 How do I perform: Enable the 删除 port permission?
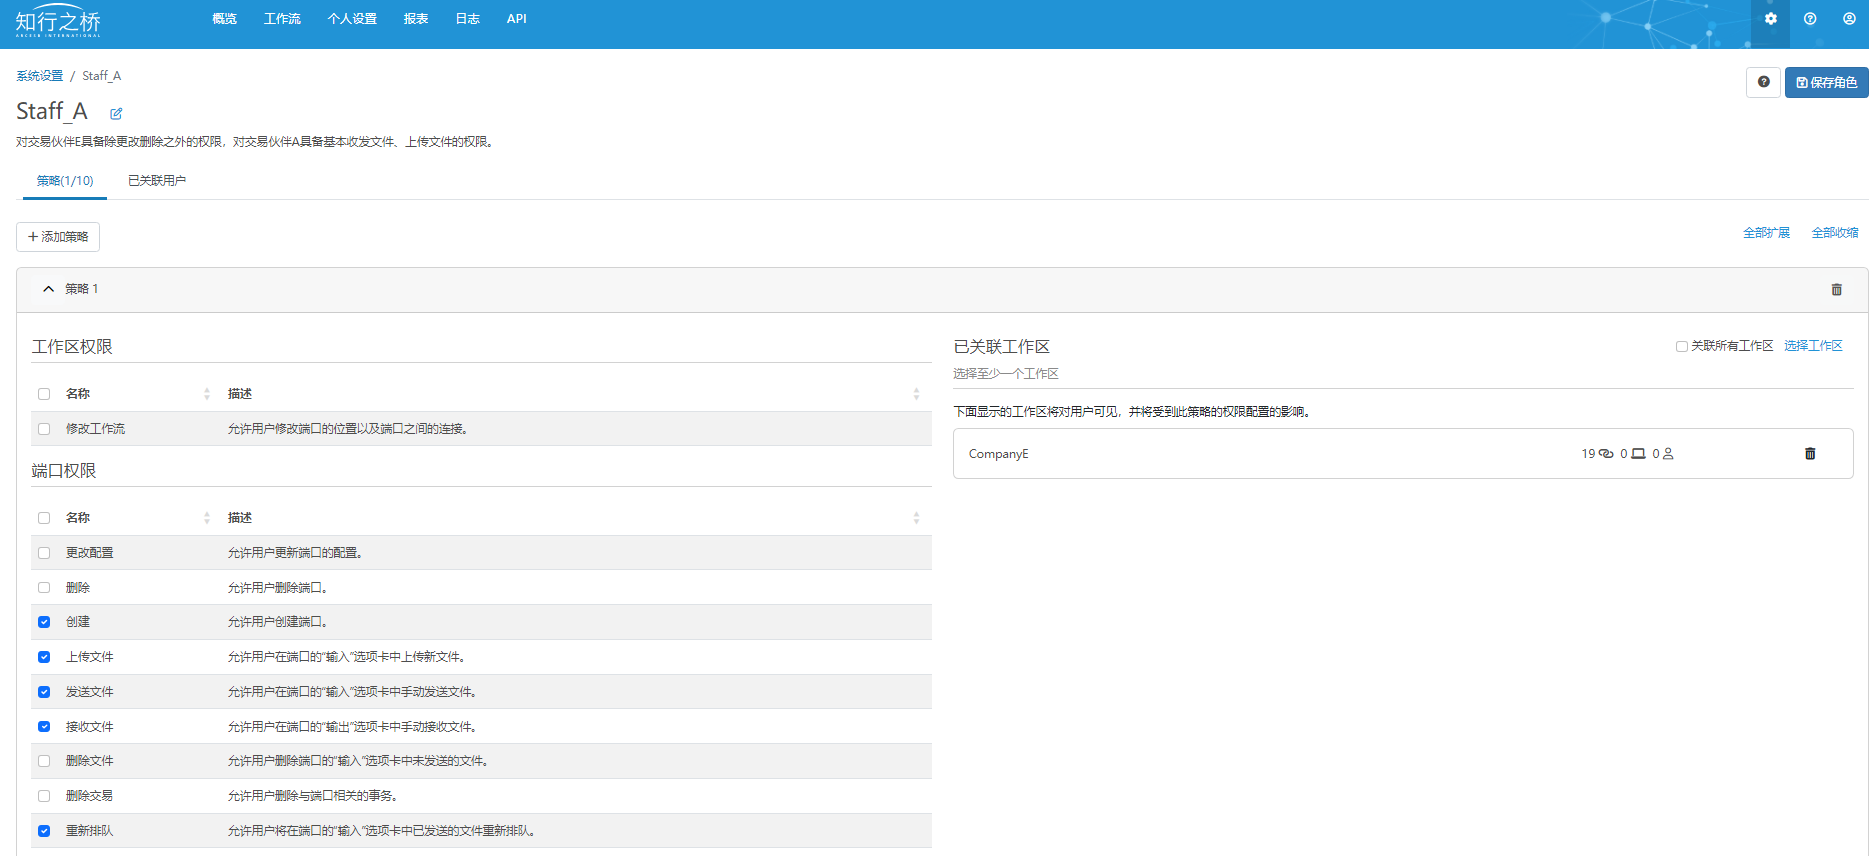[x=44, y=588]
